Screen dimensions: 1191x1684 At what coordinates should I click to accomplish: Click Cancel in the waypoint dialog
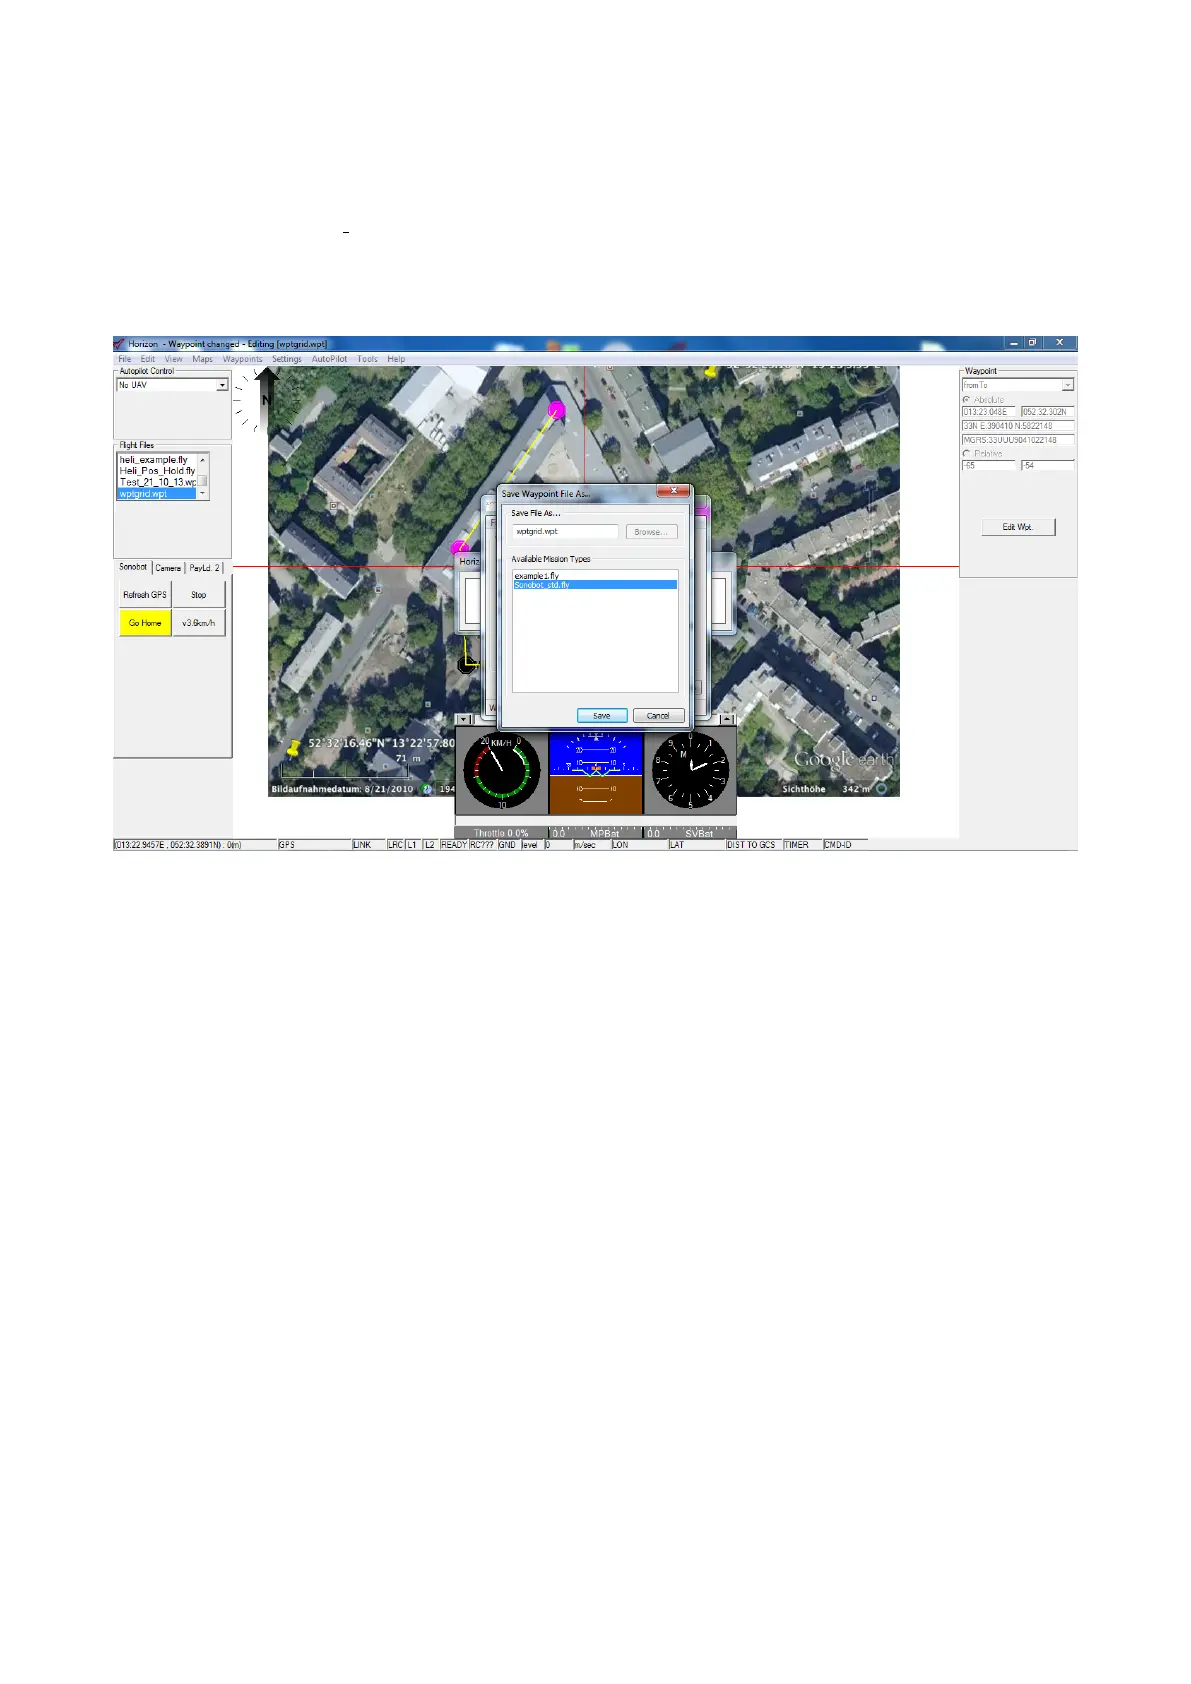tap(658, 716)
